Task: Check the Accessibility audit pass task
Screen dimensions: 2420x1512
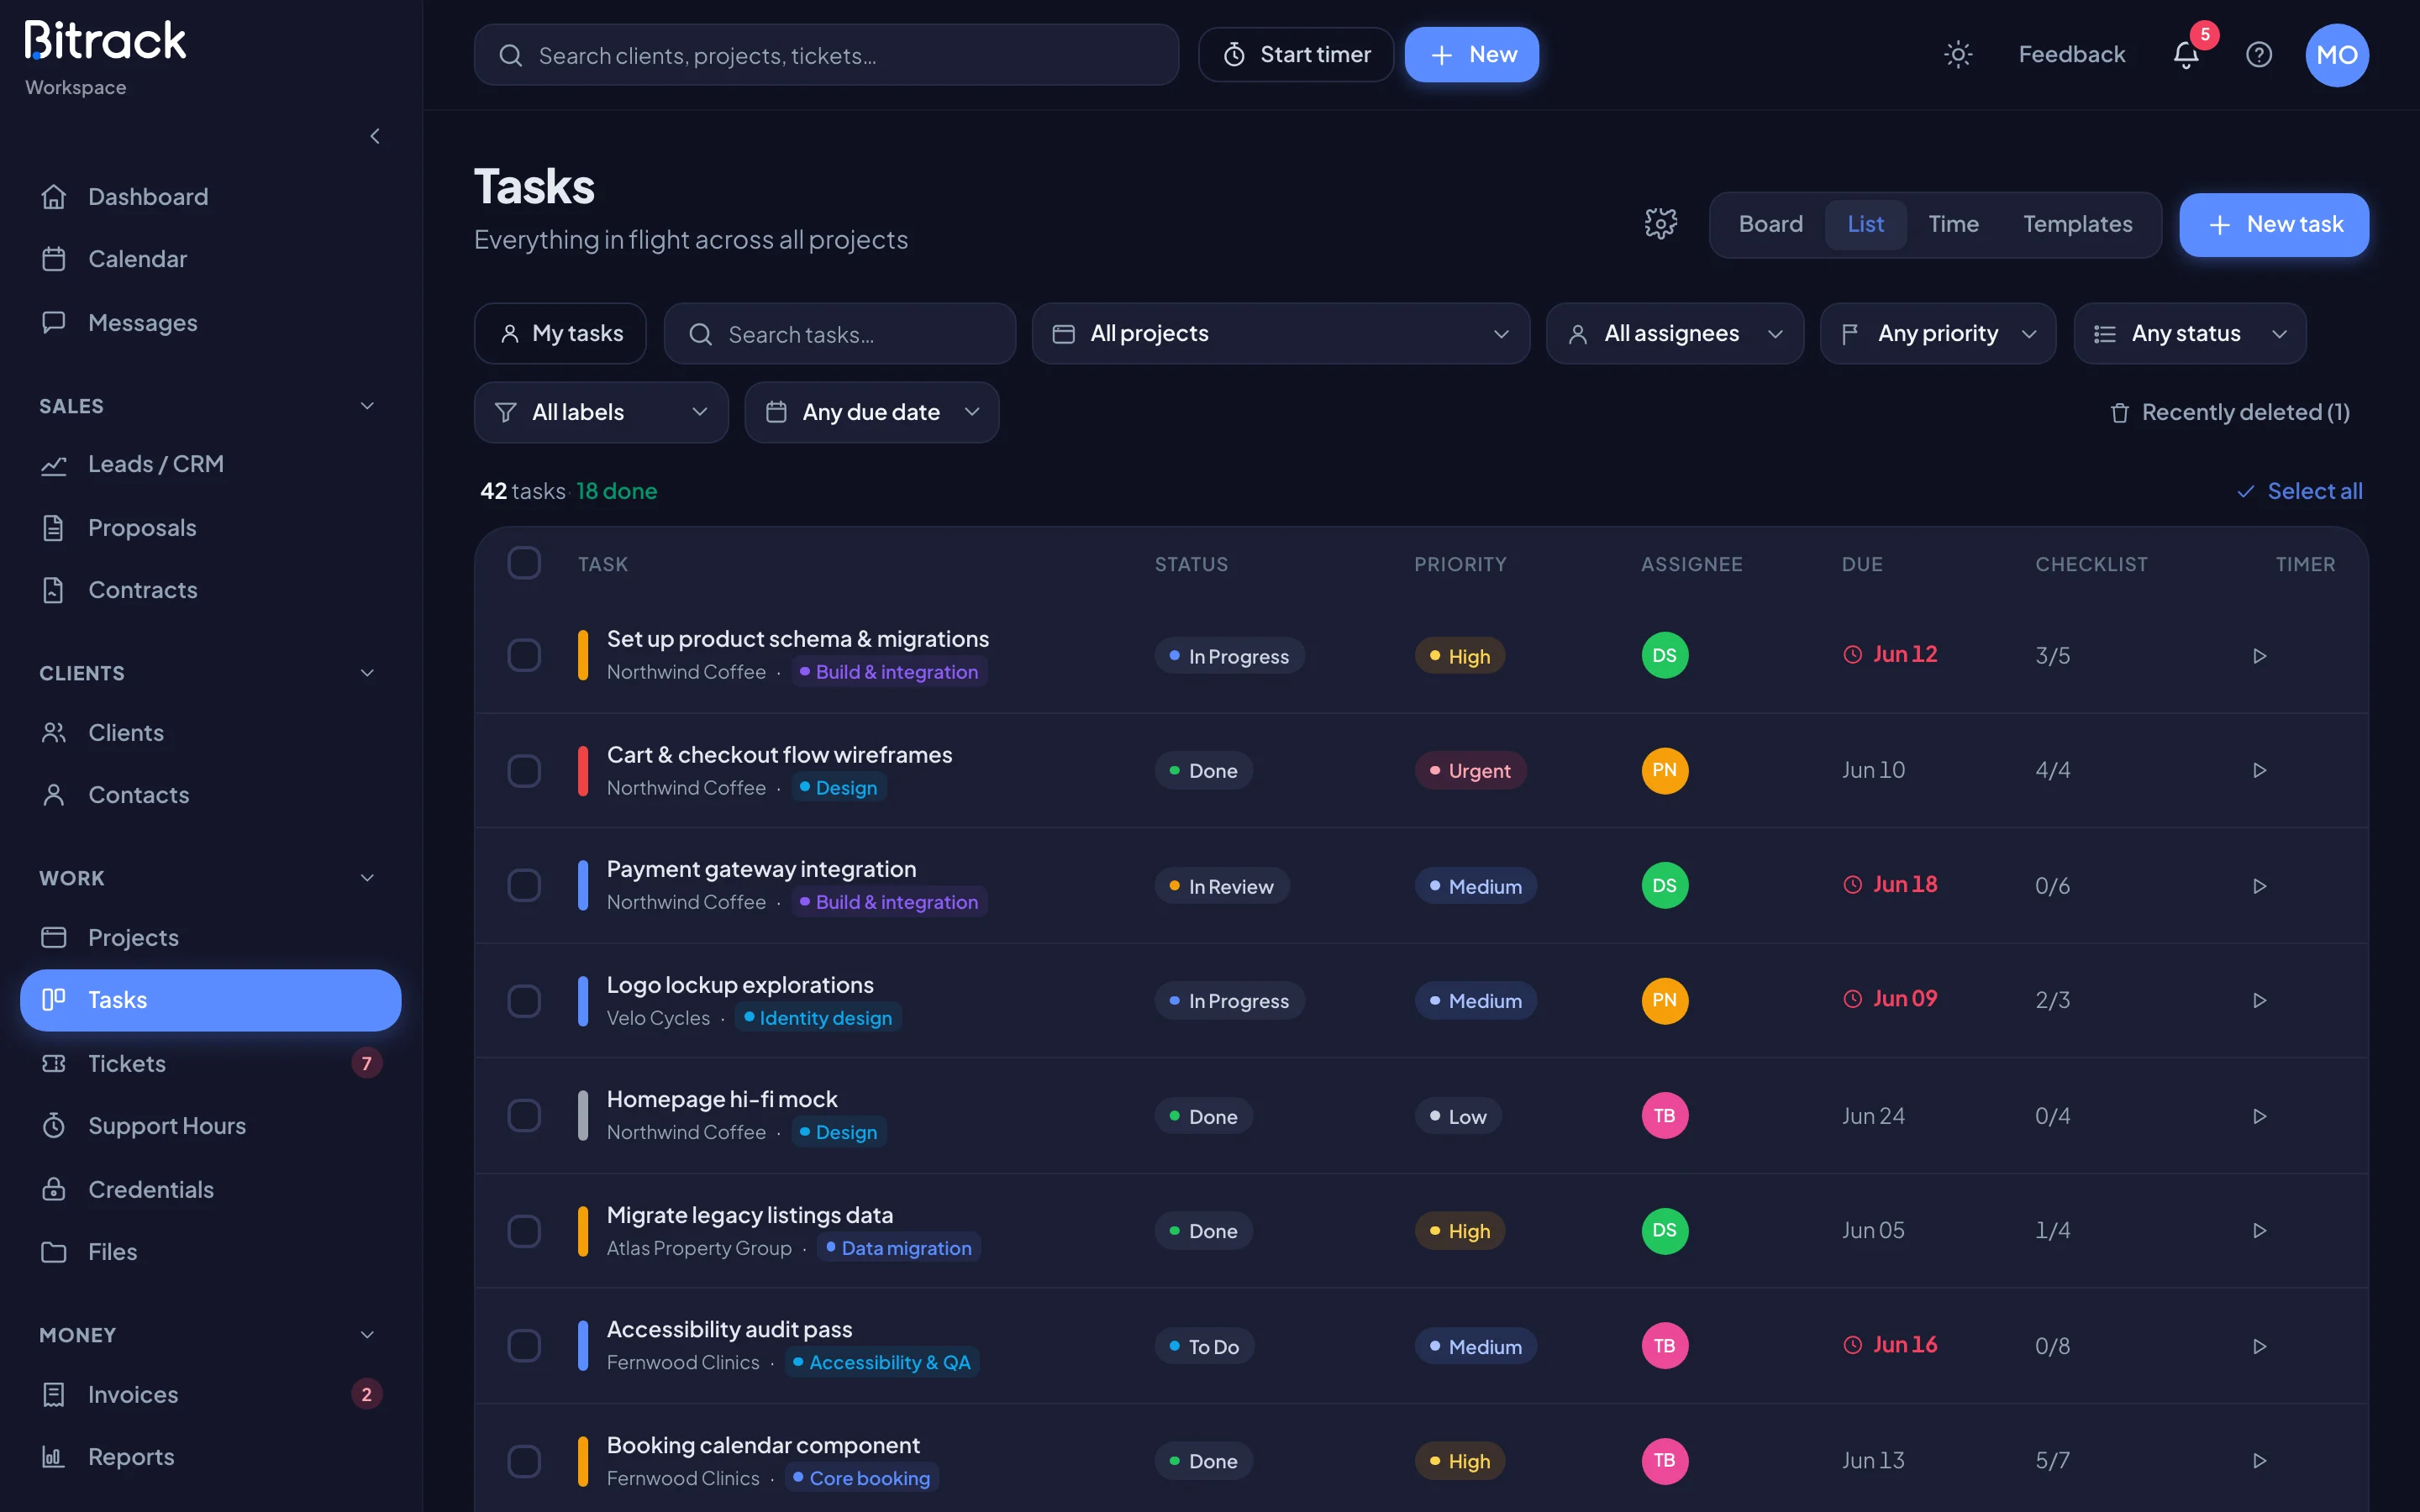Action: coord(524,1346)
